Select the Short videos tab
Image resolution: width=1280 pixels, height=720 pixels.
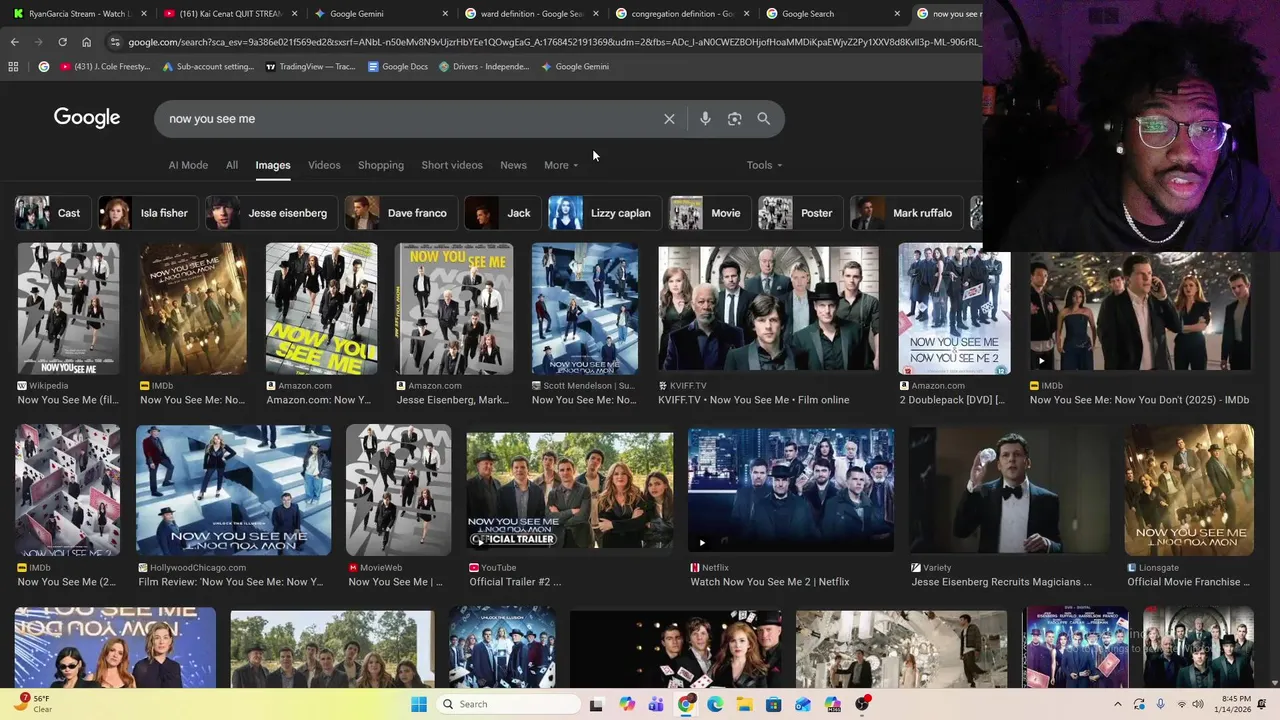(x=452, y=165)
